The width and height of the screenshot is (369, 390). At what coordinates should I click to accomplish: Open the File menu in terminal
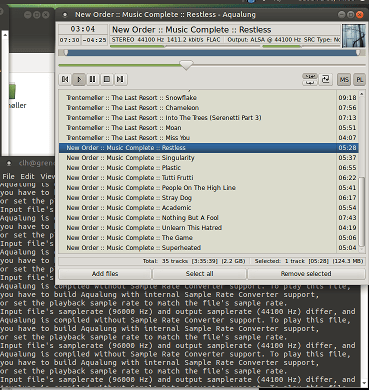tap(8, 176)
